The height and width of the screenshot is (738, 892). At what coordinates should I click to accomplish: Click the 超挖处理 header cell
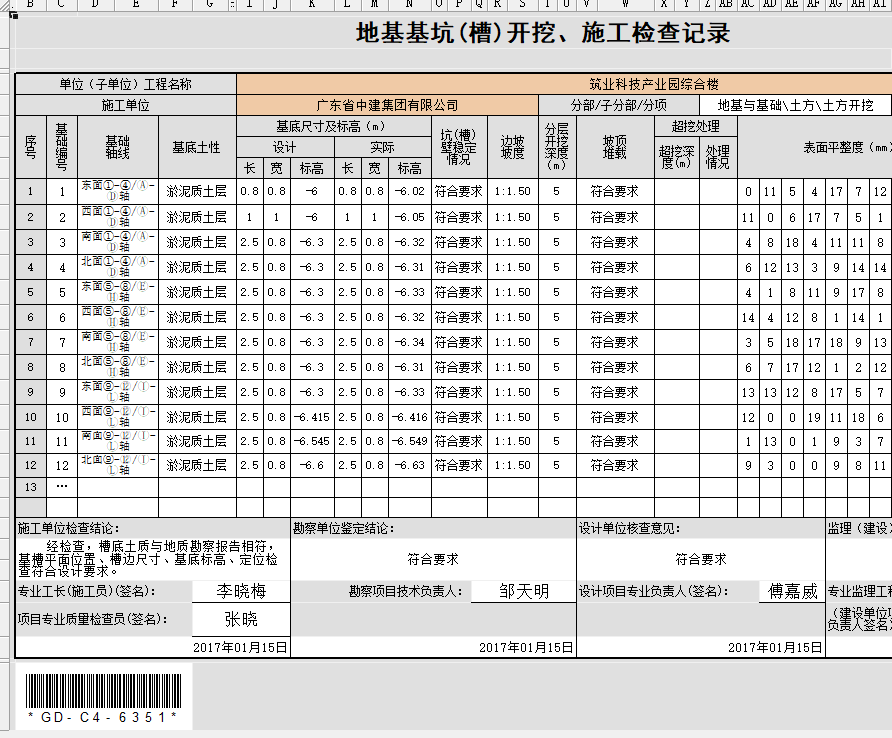(696, 126)
